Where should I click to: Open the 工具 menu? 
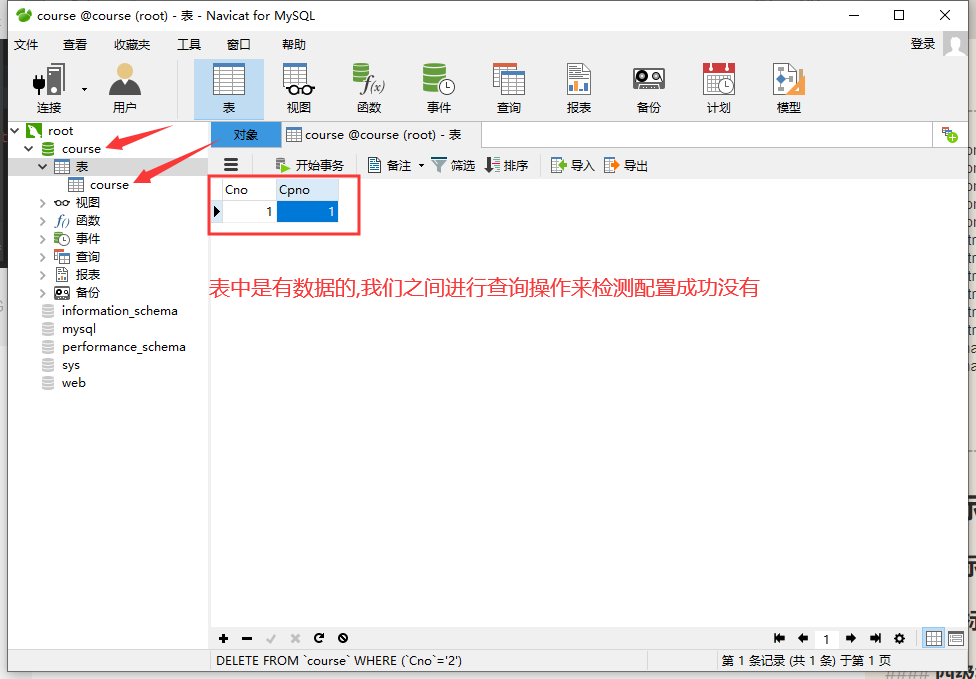coord(189,44)
